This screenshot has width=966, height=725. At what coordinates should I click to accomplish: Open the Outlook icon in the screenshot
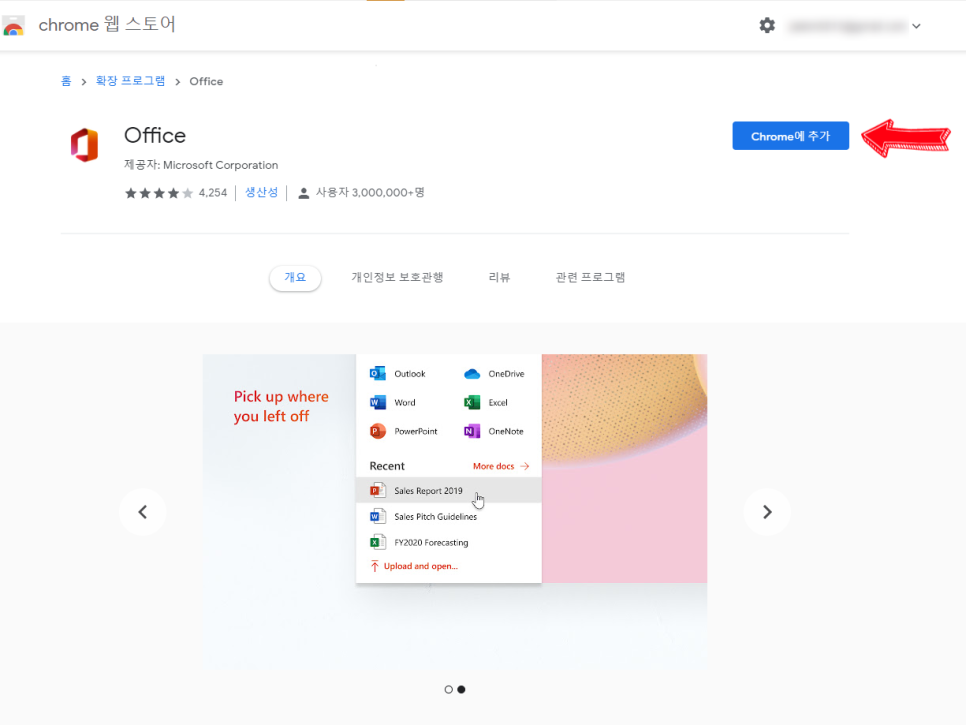click(x=378, y=373)
